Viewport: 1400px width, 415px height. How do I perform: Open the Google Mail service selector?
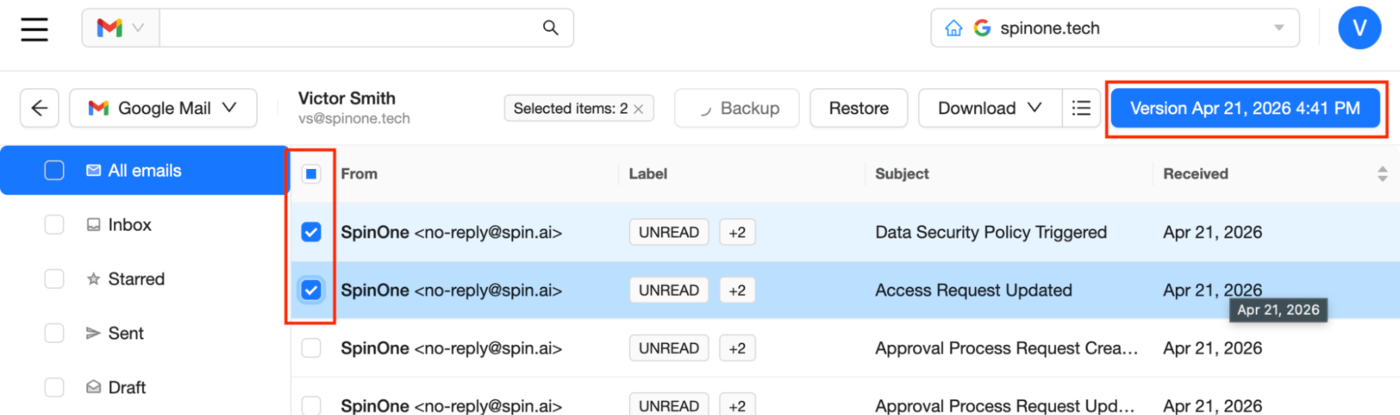[x=163, y=108]
